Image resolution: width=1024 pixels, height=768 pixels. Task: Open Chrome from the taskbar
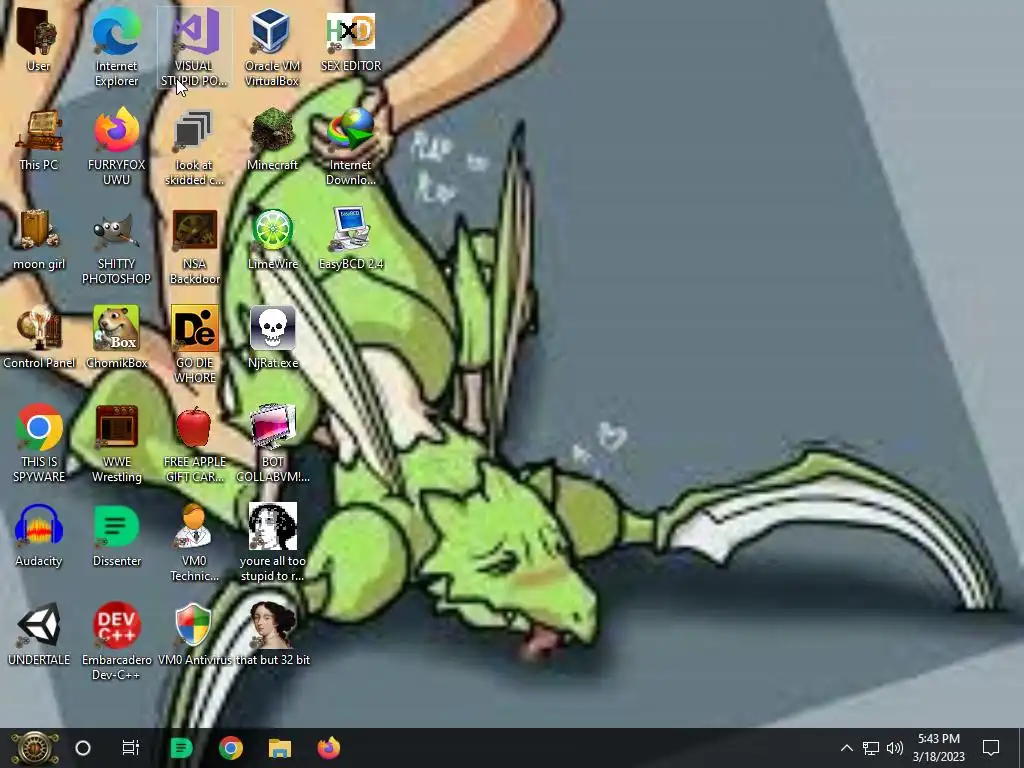tap(231, 748)
